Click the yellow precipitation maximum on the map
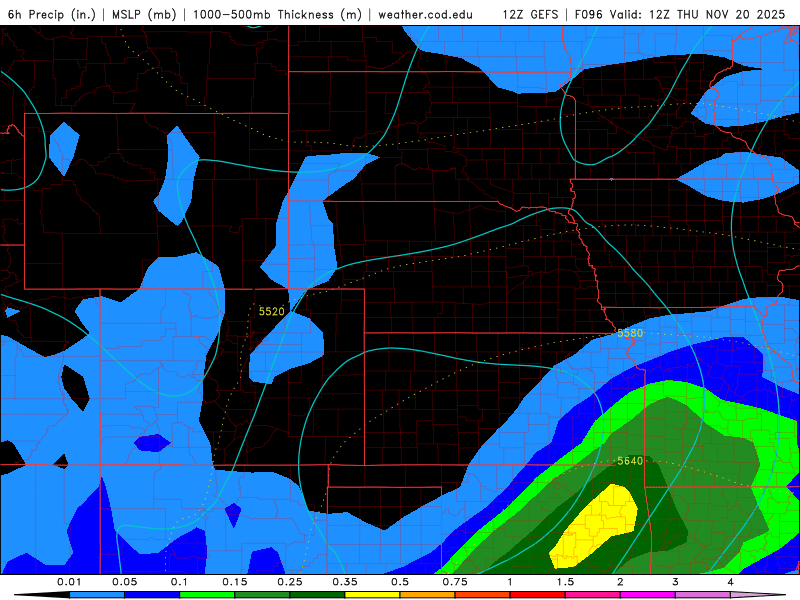 597,526
